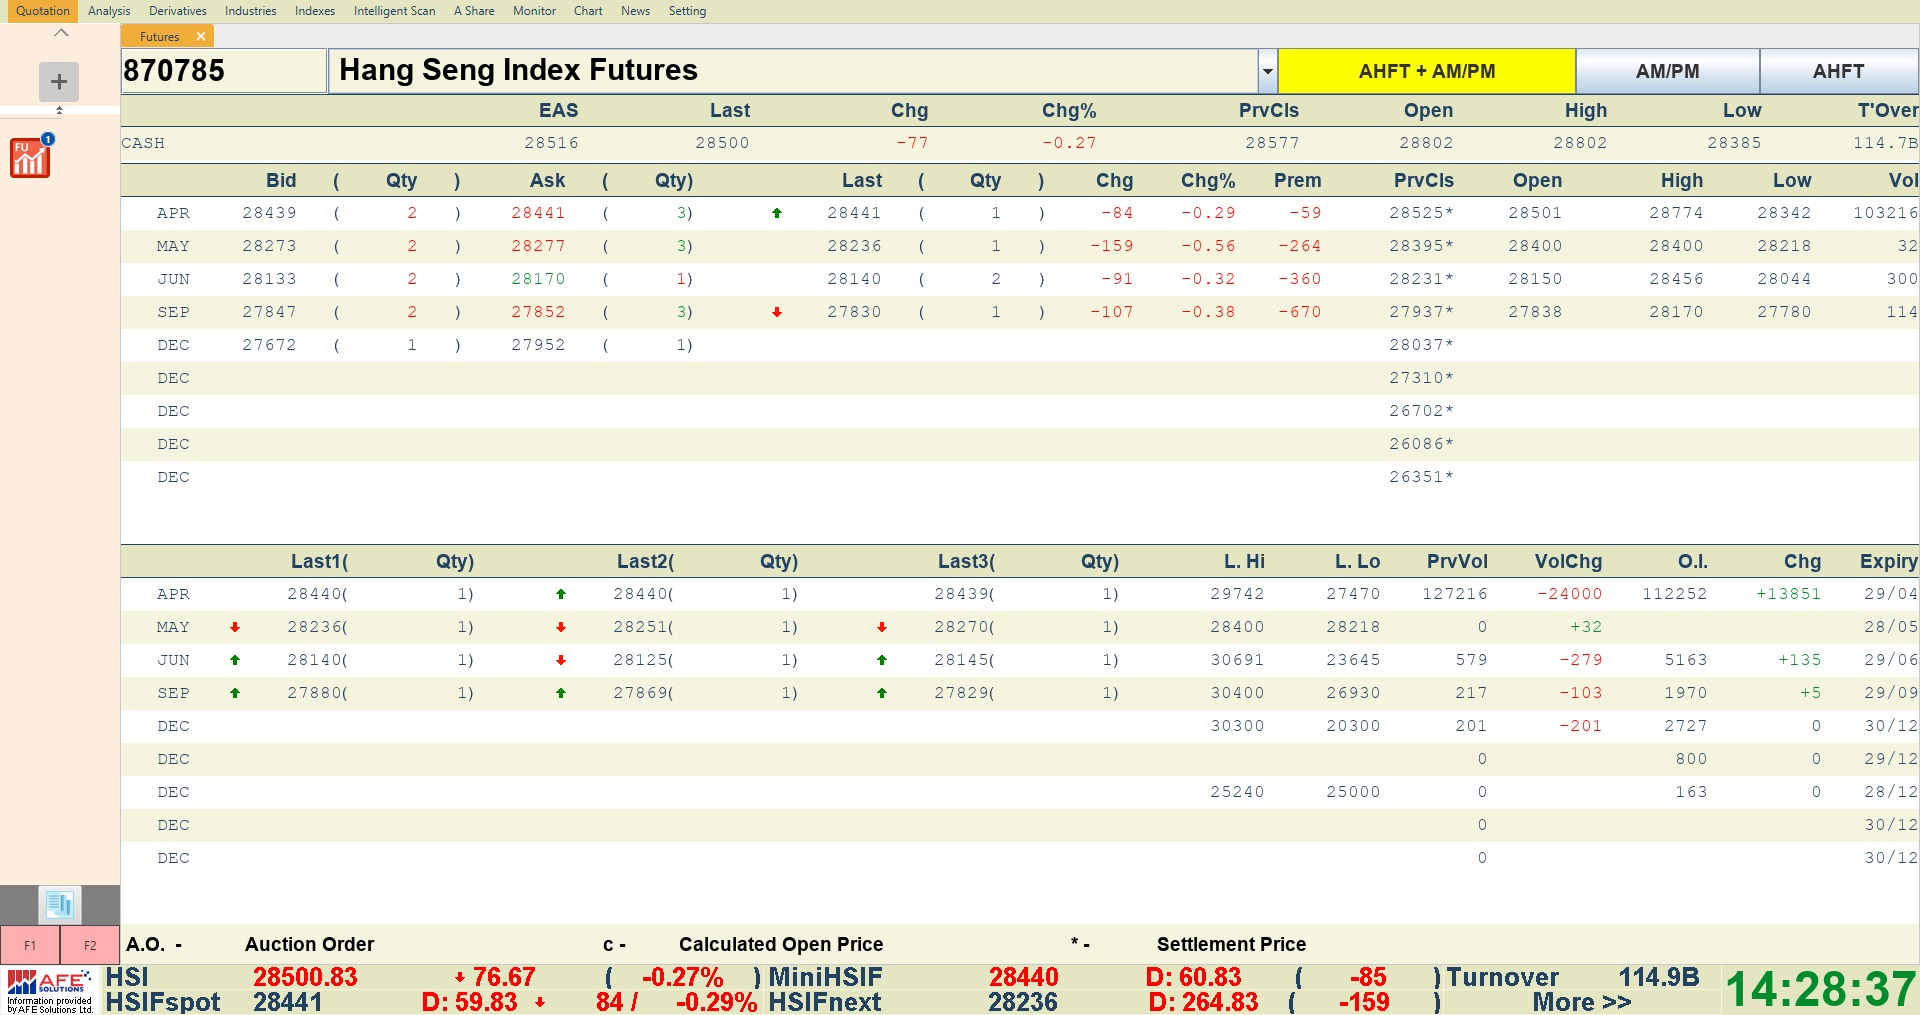Click the green up arrow before JUN Last3

coord(882,660)
